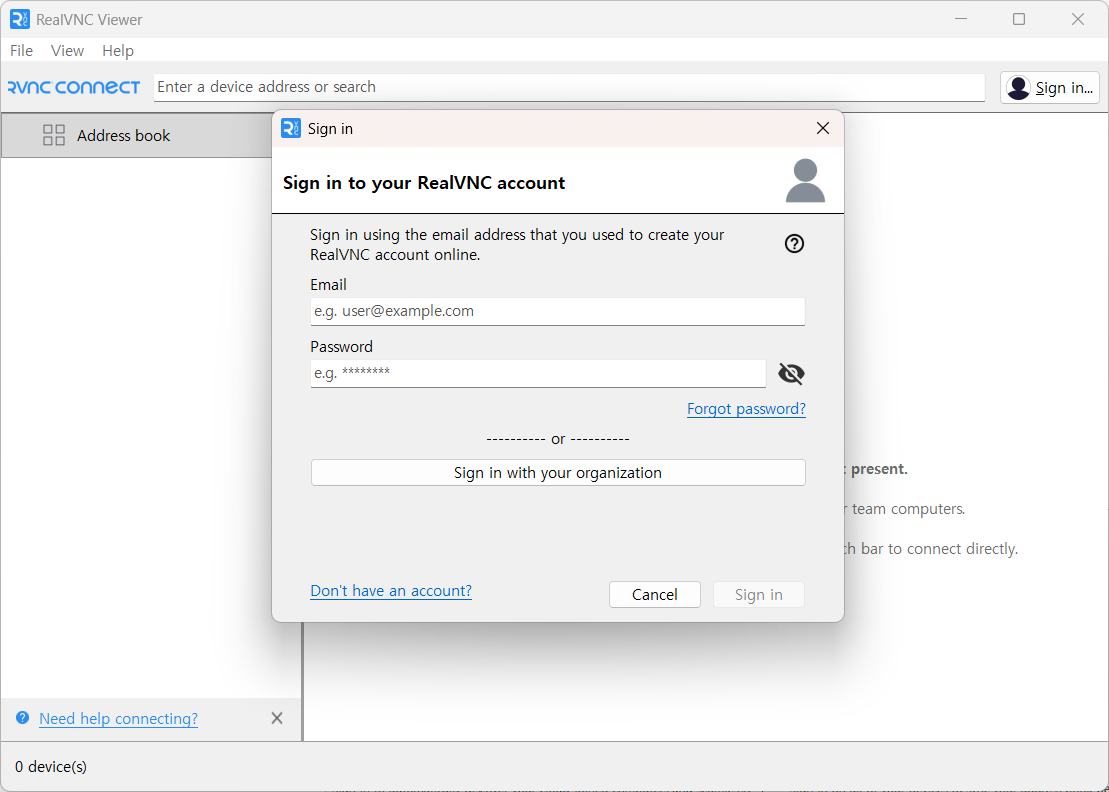
Task: Click the blue help icon beside Need help connecting
Action: click(x=23, y=718)
